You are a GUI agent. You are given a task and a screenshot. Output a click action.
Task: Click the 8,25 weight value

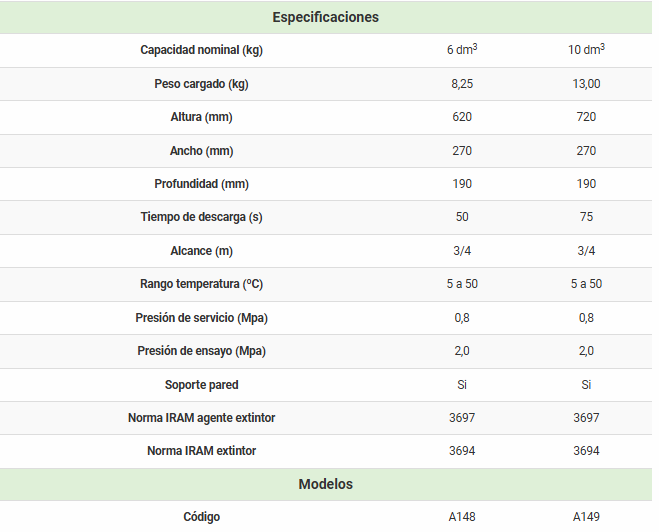point(462,84)
